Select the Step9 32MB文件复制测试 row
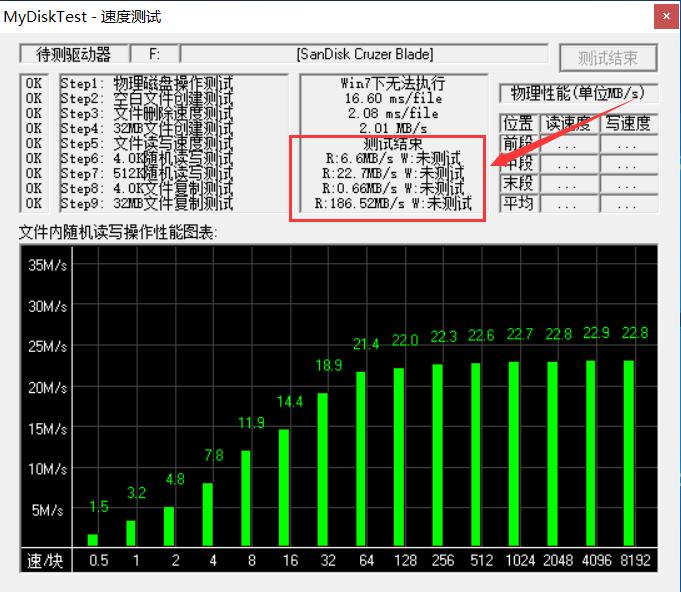The width and height of the screenshot is (681, 592). click(x=145, y=204)
